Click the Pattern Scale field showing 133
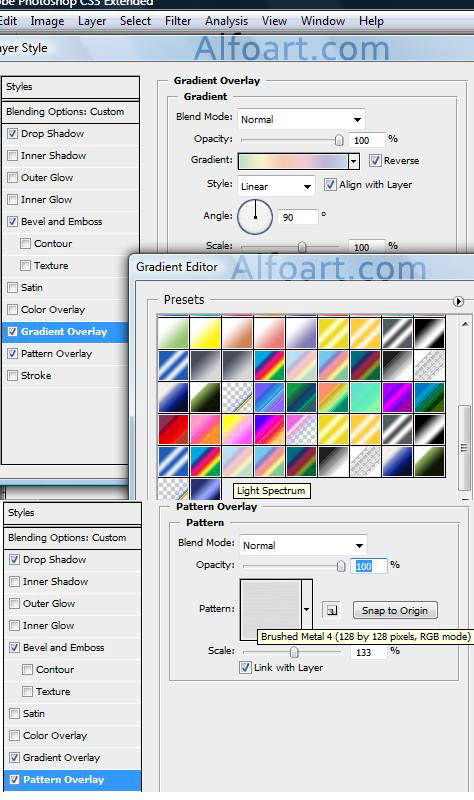This screenshot has width=474, height=800. (368, 652)
